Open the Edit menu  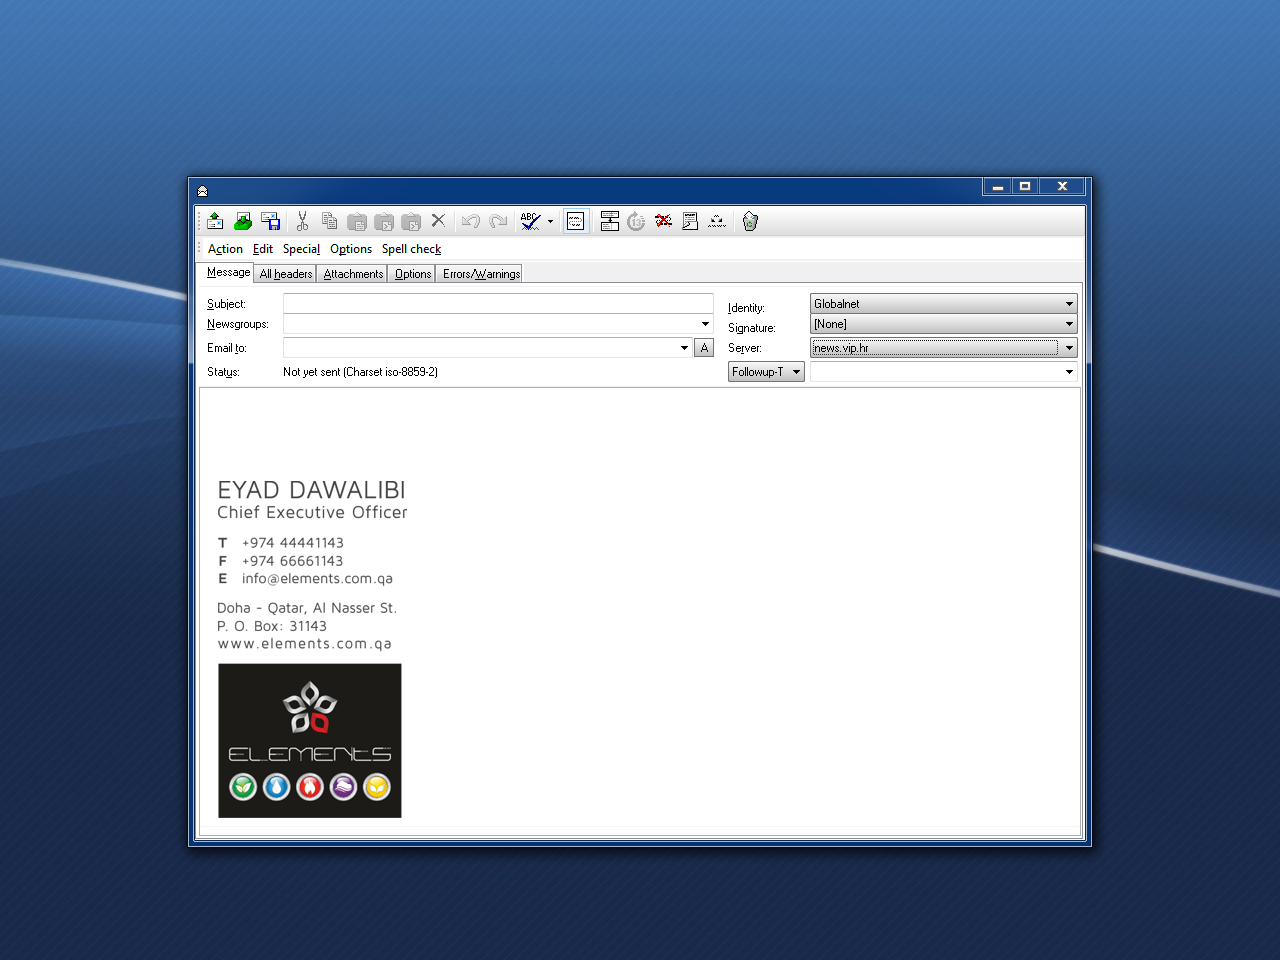(x=263, y=249)
